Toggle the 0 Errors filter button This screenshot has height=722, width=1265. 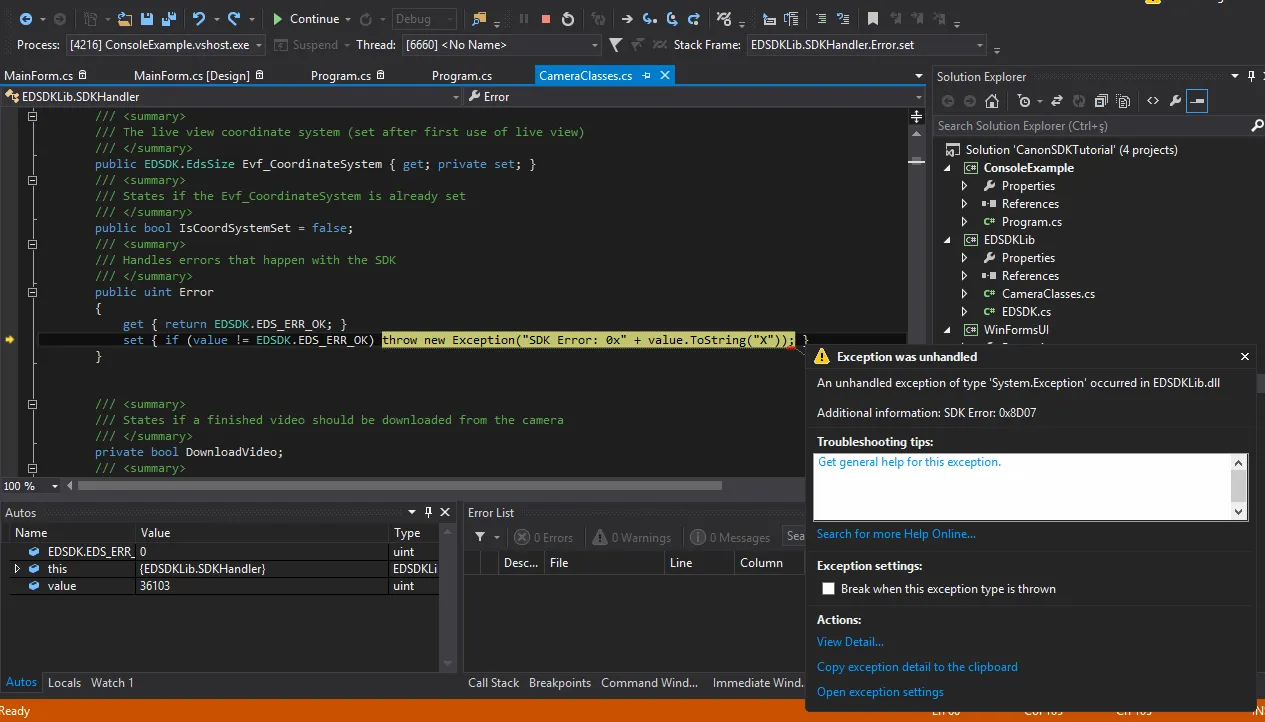pyautogui.click(x=544, y=538)
